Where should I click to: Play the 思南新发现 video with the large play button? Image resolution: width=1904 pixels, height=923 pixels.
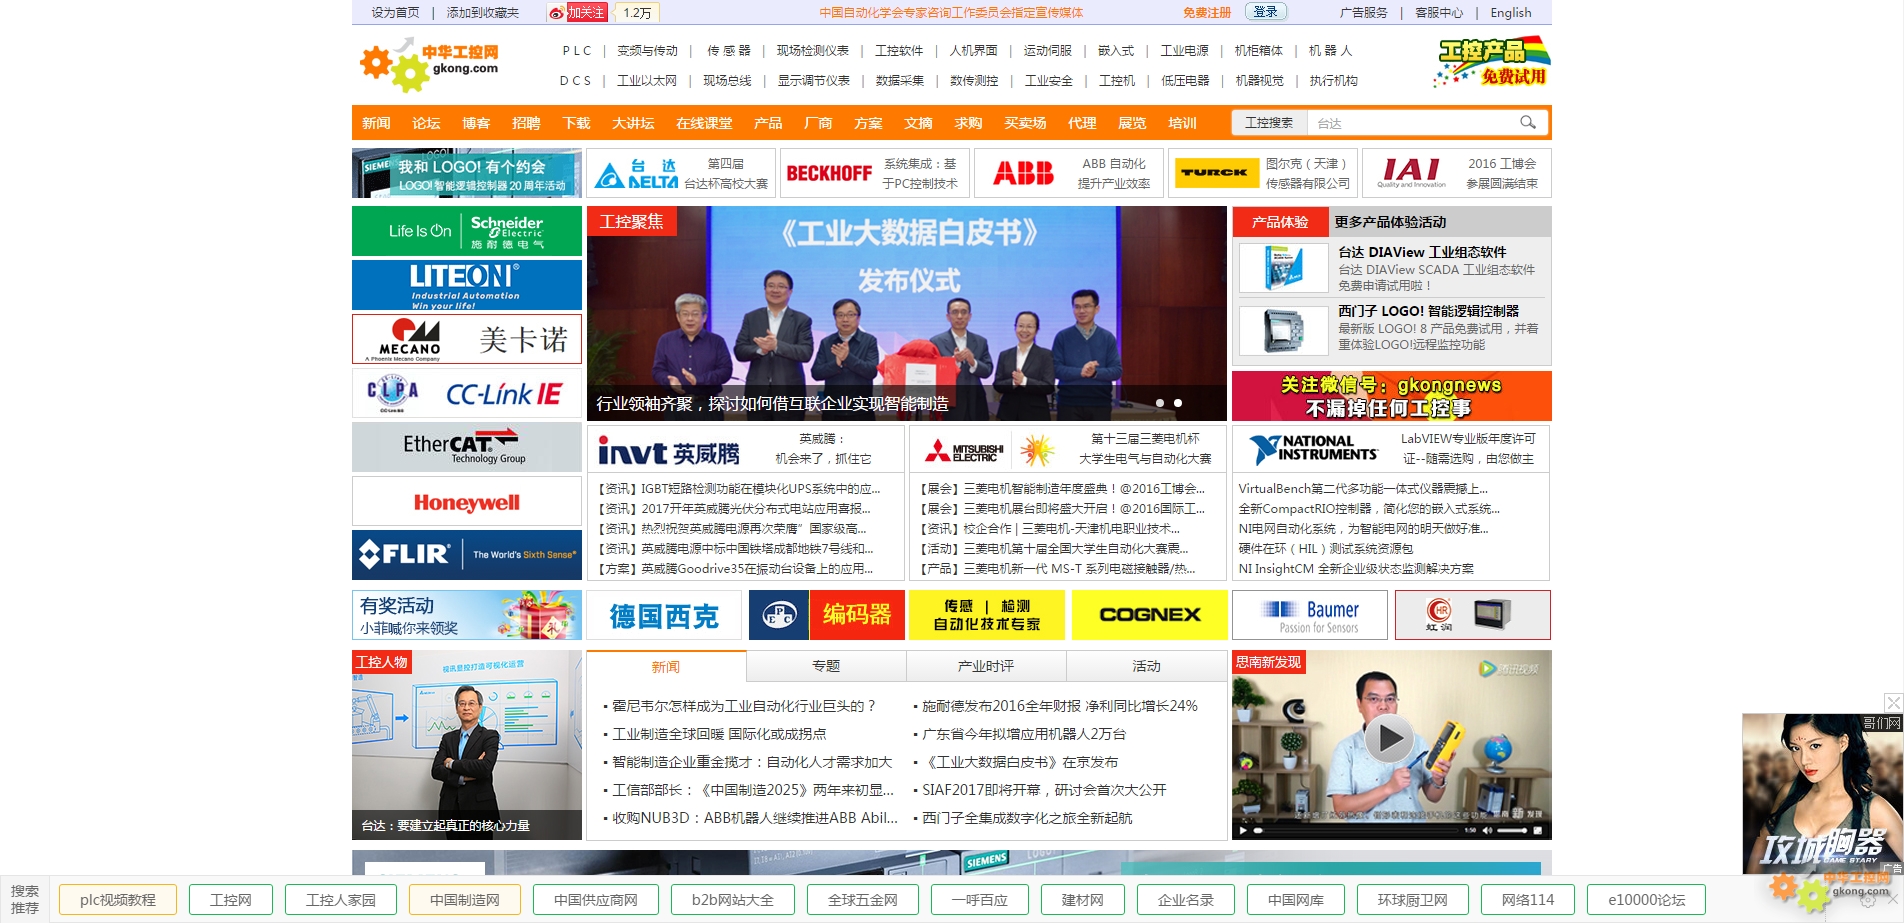pos(1390,739)
